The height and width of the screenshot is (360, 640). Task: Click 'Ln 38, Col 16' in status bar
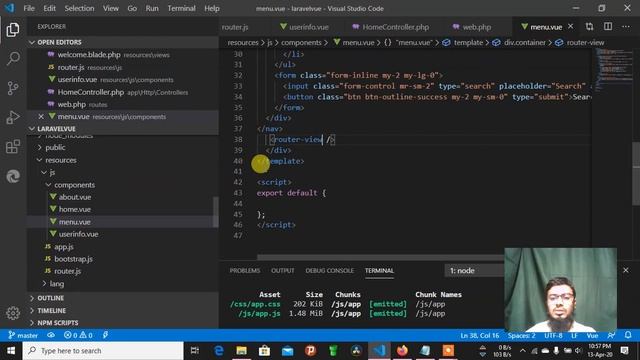[x=480, y=336]
